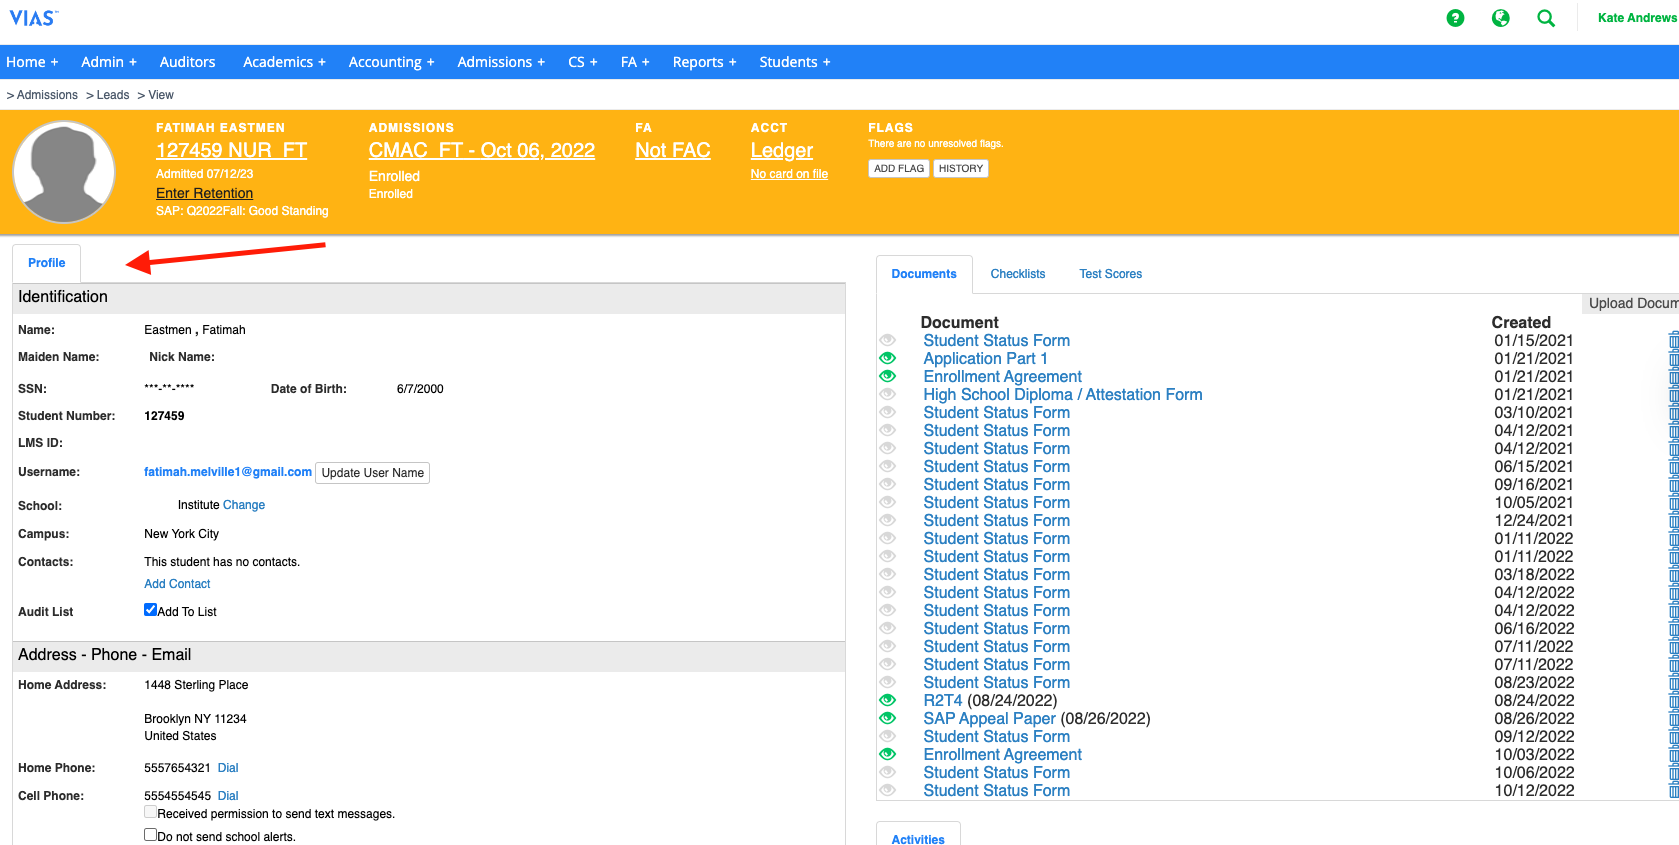Click the trash icon beside R2T4 document

click(1673, 701)
